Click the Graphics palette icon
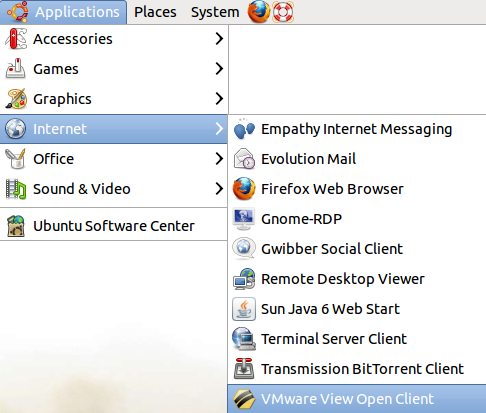 coord(16,99)
